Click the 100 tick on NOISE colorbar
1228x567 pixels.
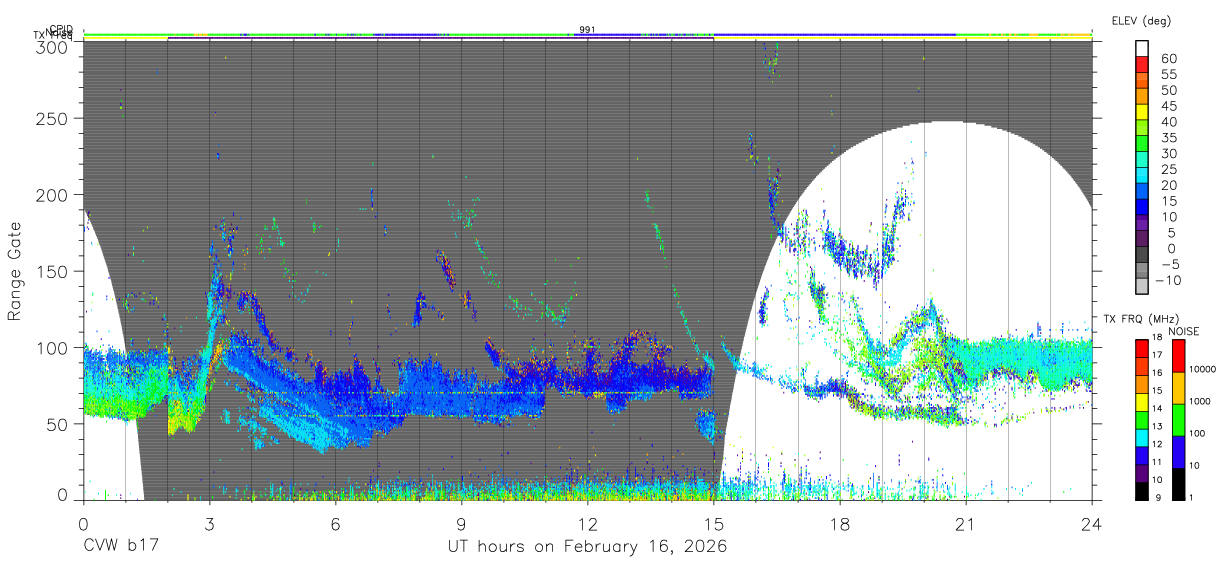pos(1198,433)
